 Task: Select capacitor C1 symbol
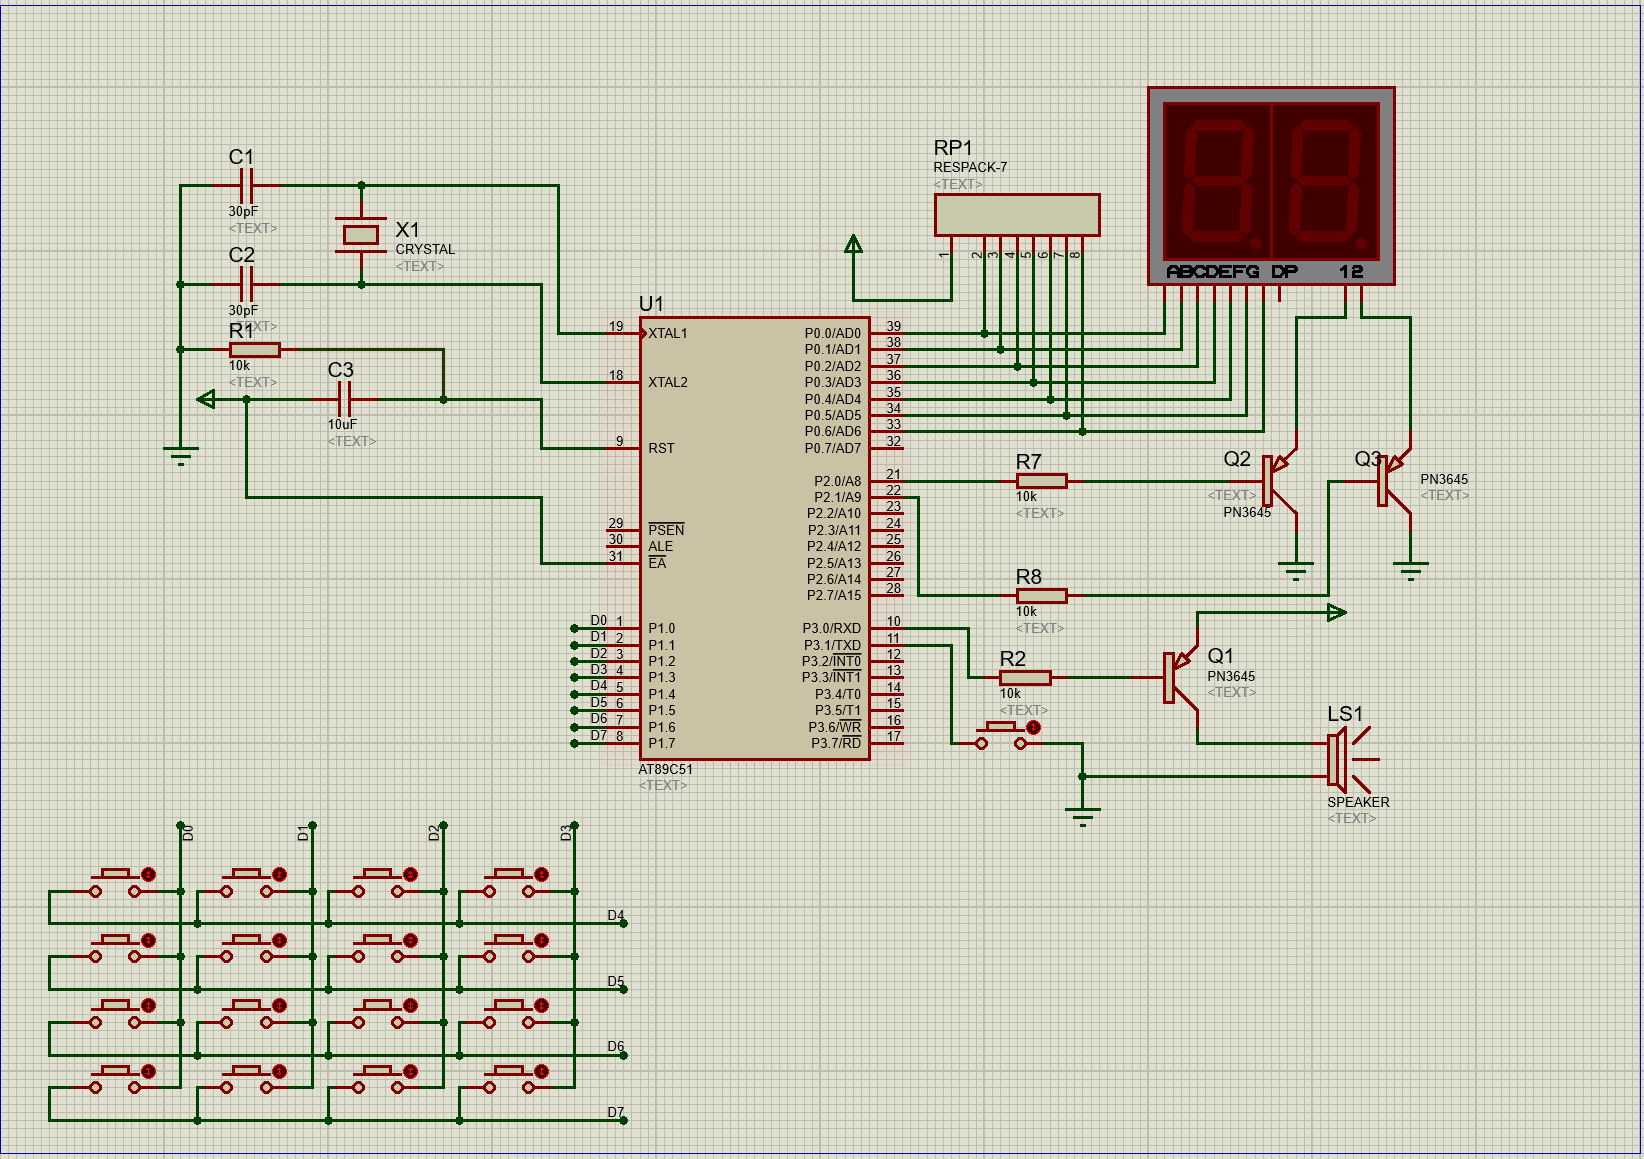pos(247,186)
